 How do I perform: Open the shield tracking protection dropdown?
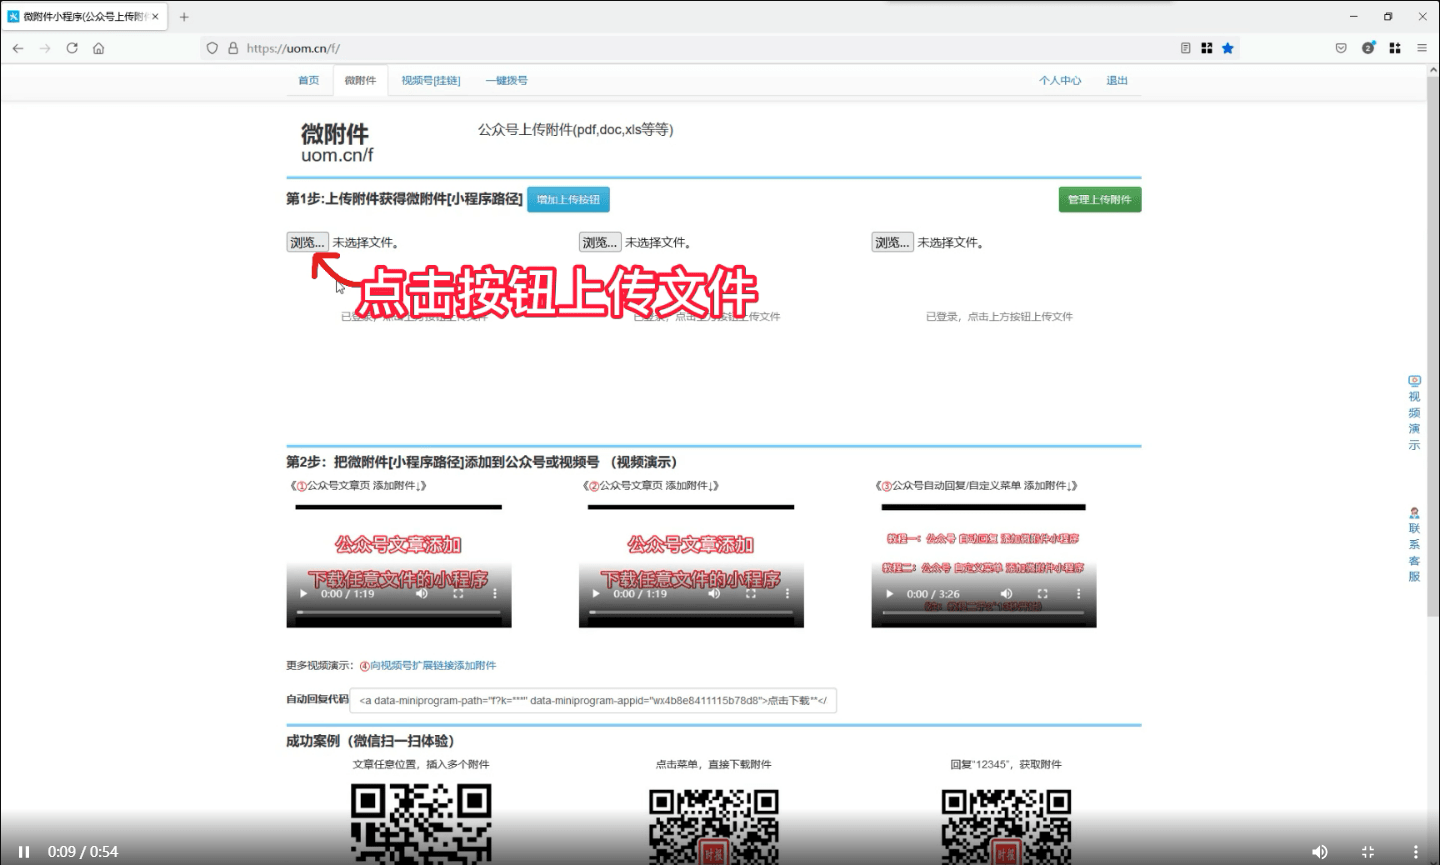[211, 47]
